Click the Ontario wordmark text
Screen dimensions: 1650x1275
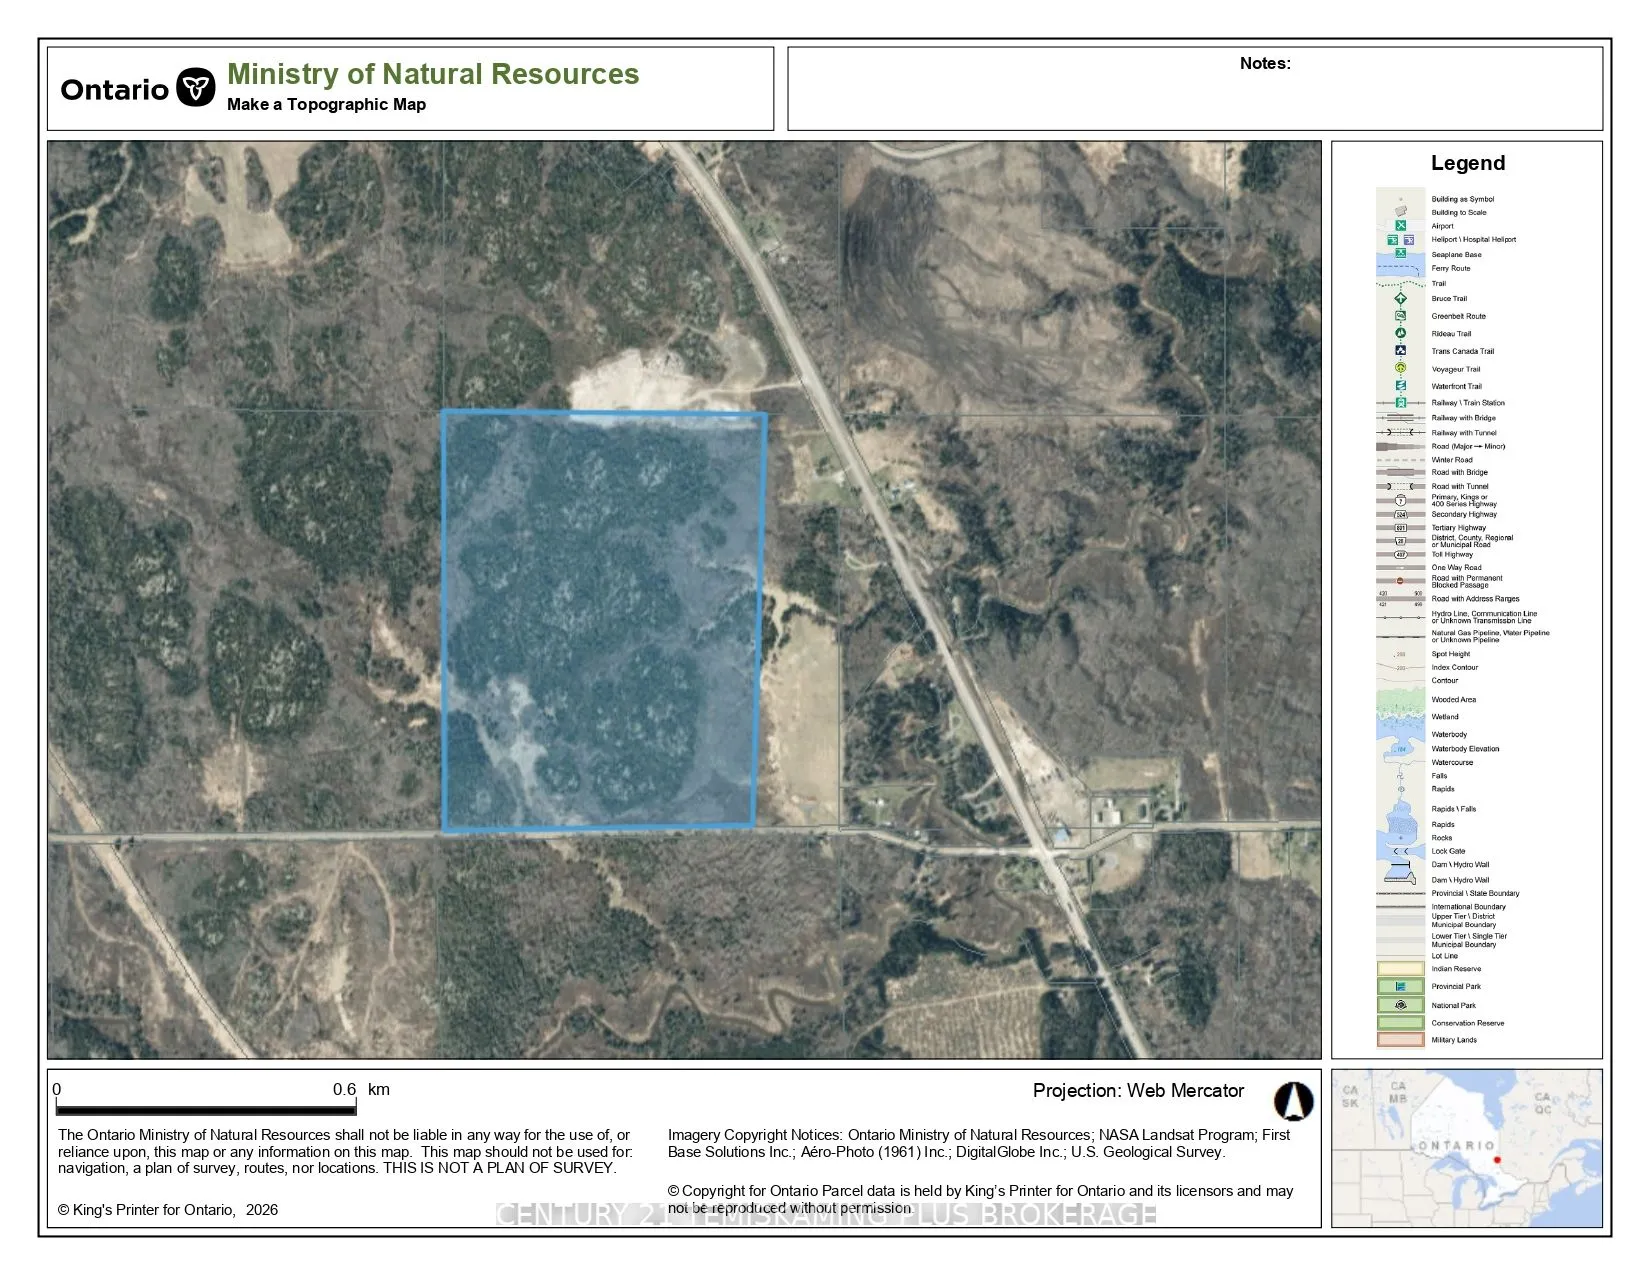(114, 90)
